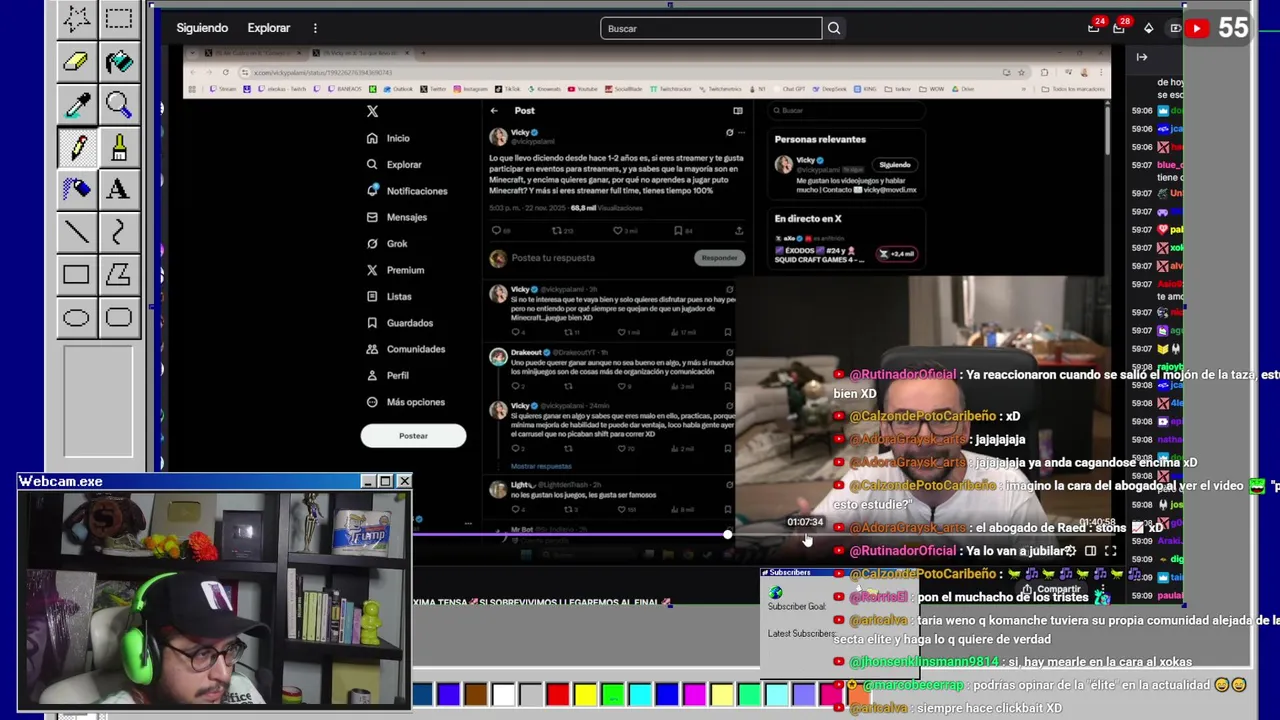The image size is (1280, 720).
Task: Reload the page with browser refresh icon
Action: pyautogui.click(x=225, y=72)
